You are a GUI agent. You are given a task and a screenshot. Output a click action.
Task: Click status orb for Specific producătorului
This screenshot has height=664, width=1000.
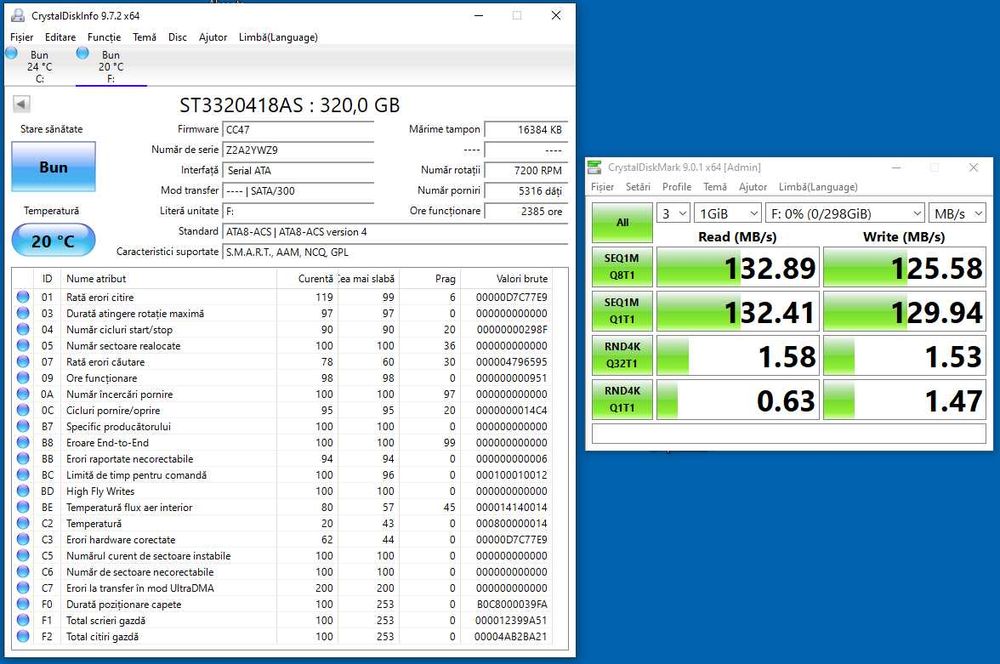coord(23,426)
